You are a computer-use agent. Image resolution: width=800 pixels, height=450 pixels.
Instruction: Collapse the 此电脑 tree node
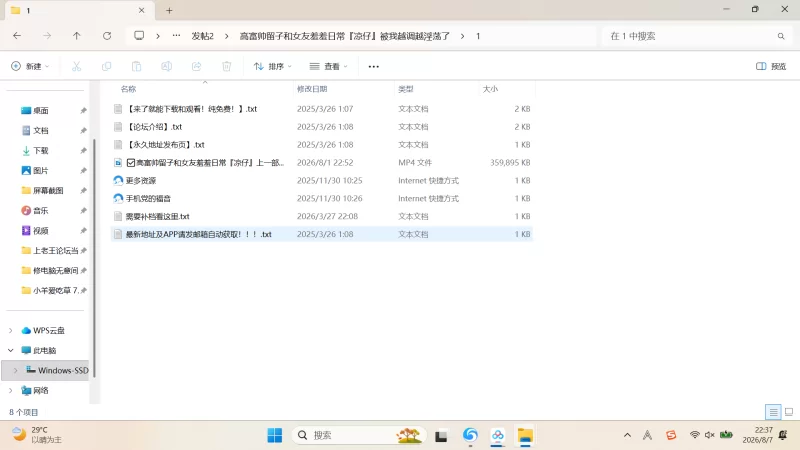[11, 351]
